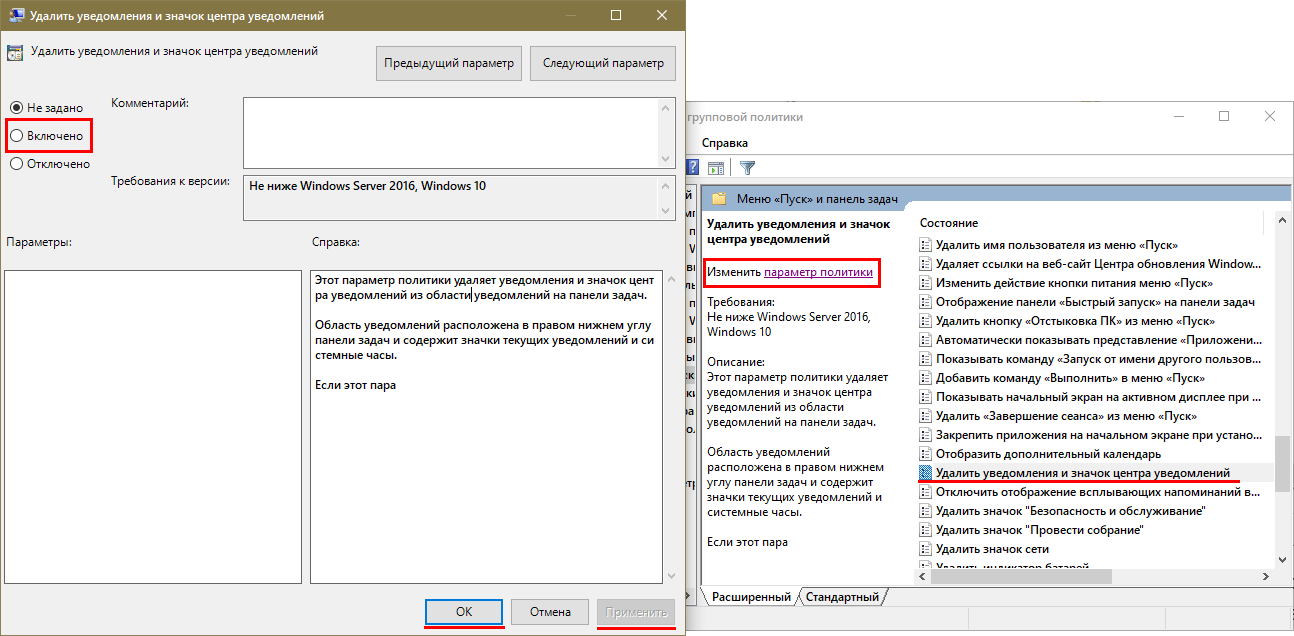Select icon of «Удалить Завершение сеанса»
Image resolution: width=1294 pixels, height=636 pixels.
[925, 416]
